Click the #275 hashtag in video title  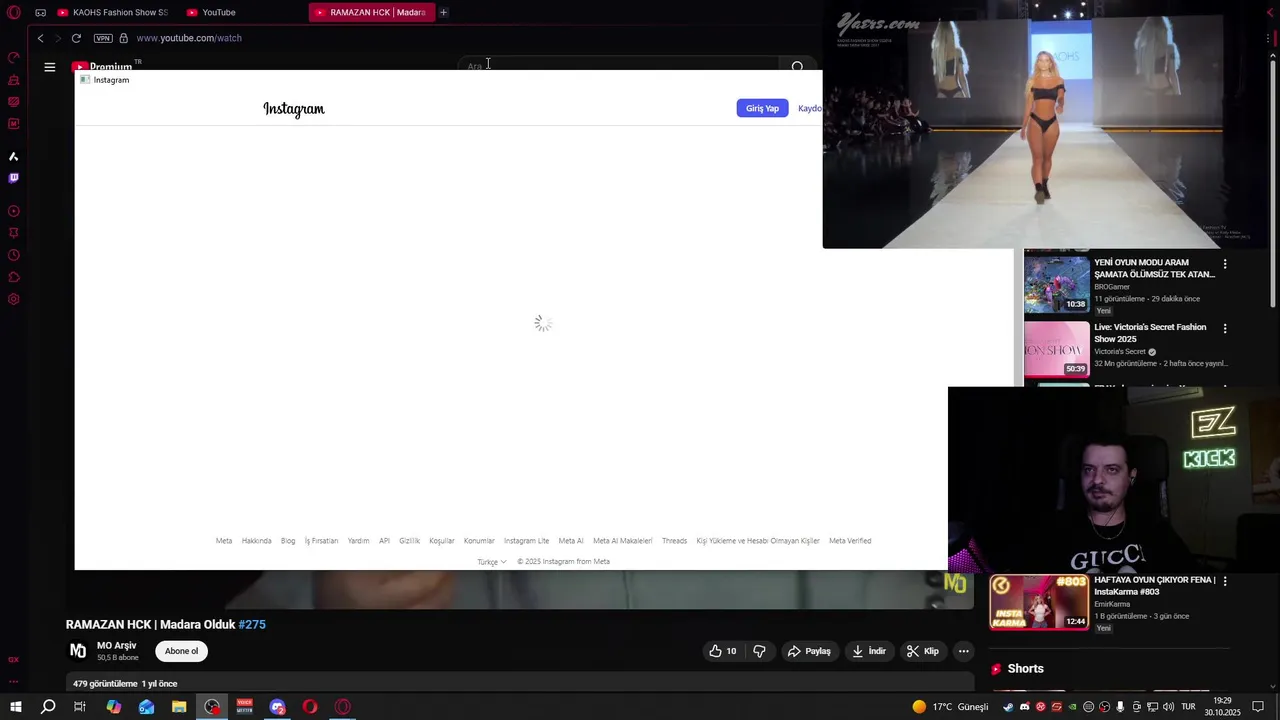tap(252, 625)
